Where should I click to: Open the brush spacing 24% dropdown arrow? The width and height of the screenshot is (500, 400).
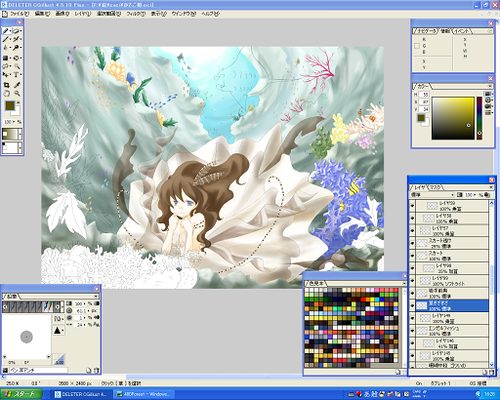[84, 324]
